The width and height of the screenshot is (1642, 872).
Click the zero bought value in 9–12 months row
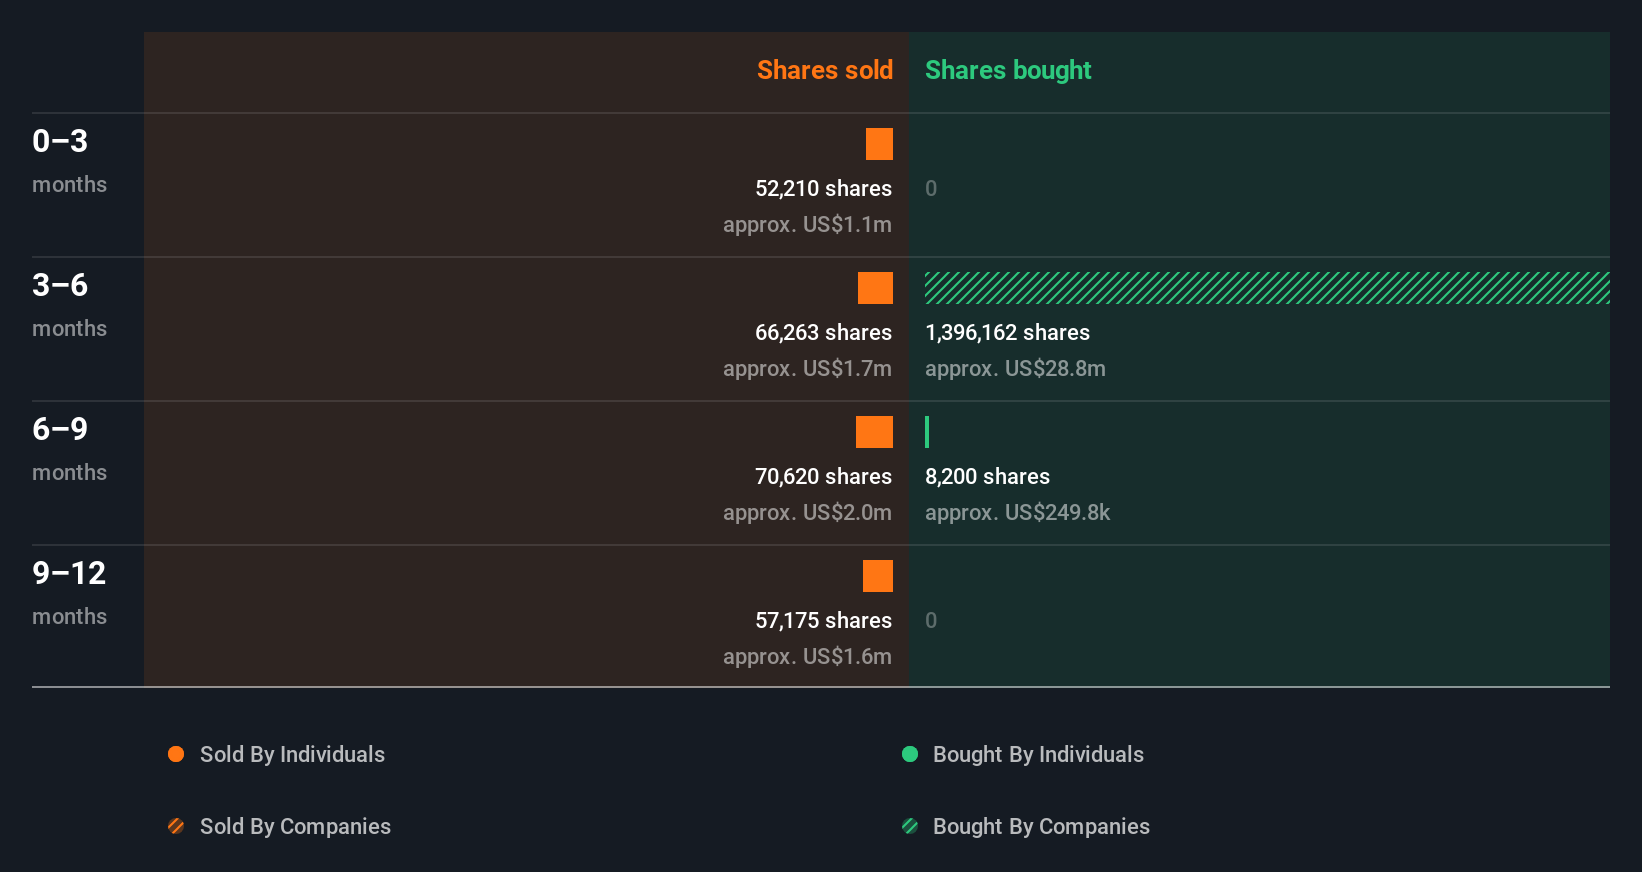pyautogui.click(x=931, y=620)
